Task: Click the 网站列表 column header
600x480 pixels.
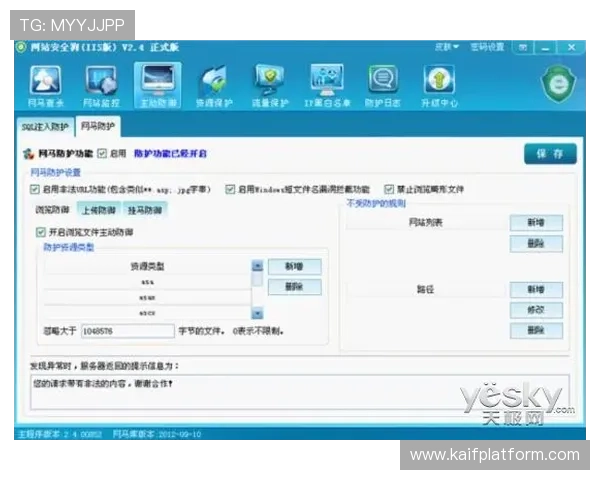Action: (x=426, y=222)
